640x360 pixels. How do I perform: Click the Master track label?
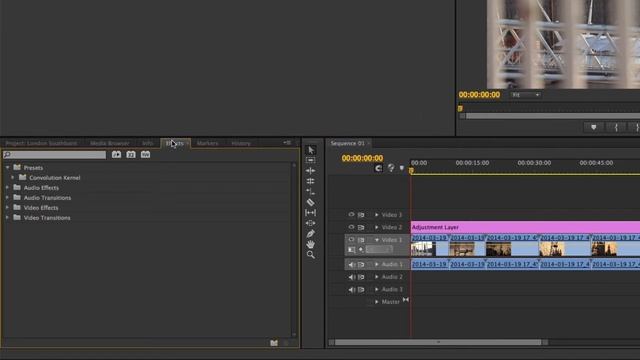pyautogui.click(x=390, y=302)
